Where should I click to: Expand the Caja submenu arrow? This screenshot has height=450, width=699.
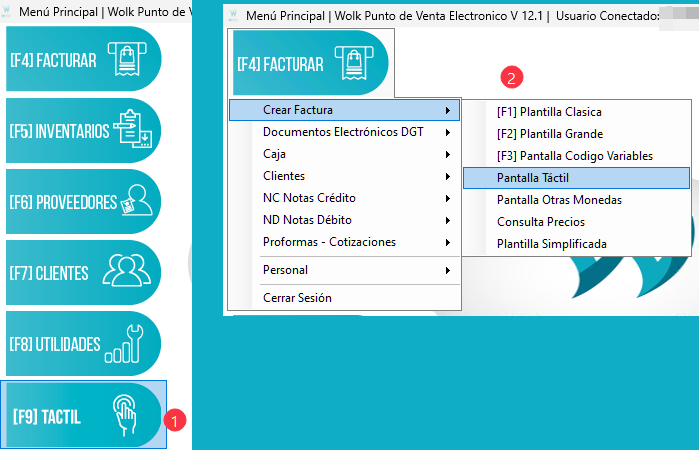[x=447, y=154]
